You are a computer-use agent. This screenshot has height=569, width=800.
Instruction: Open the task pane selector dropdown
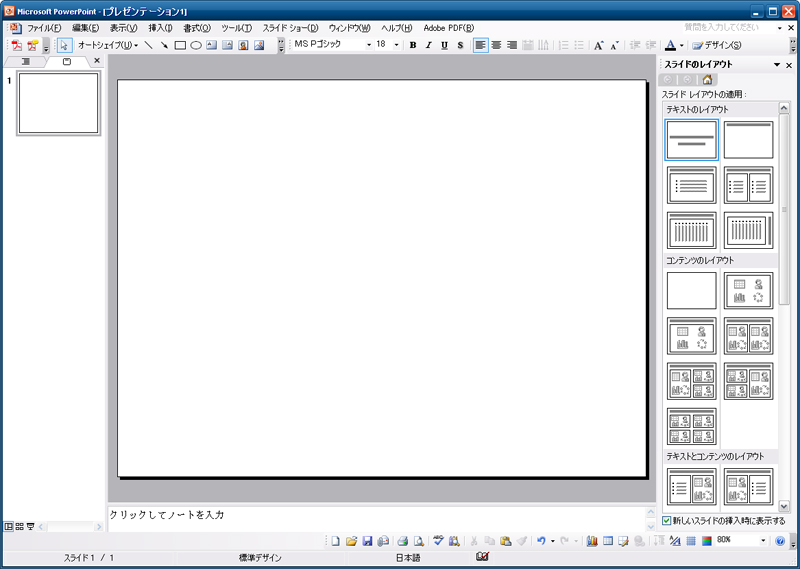tap(777, 65)
